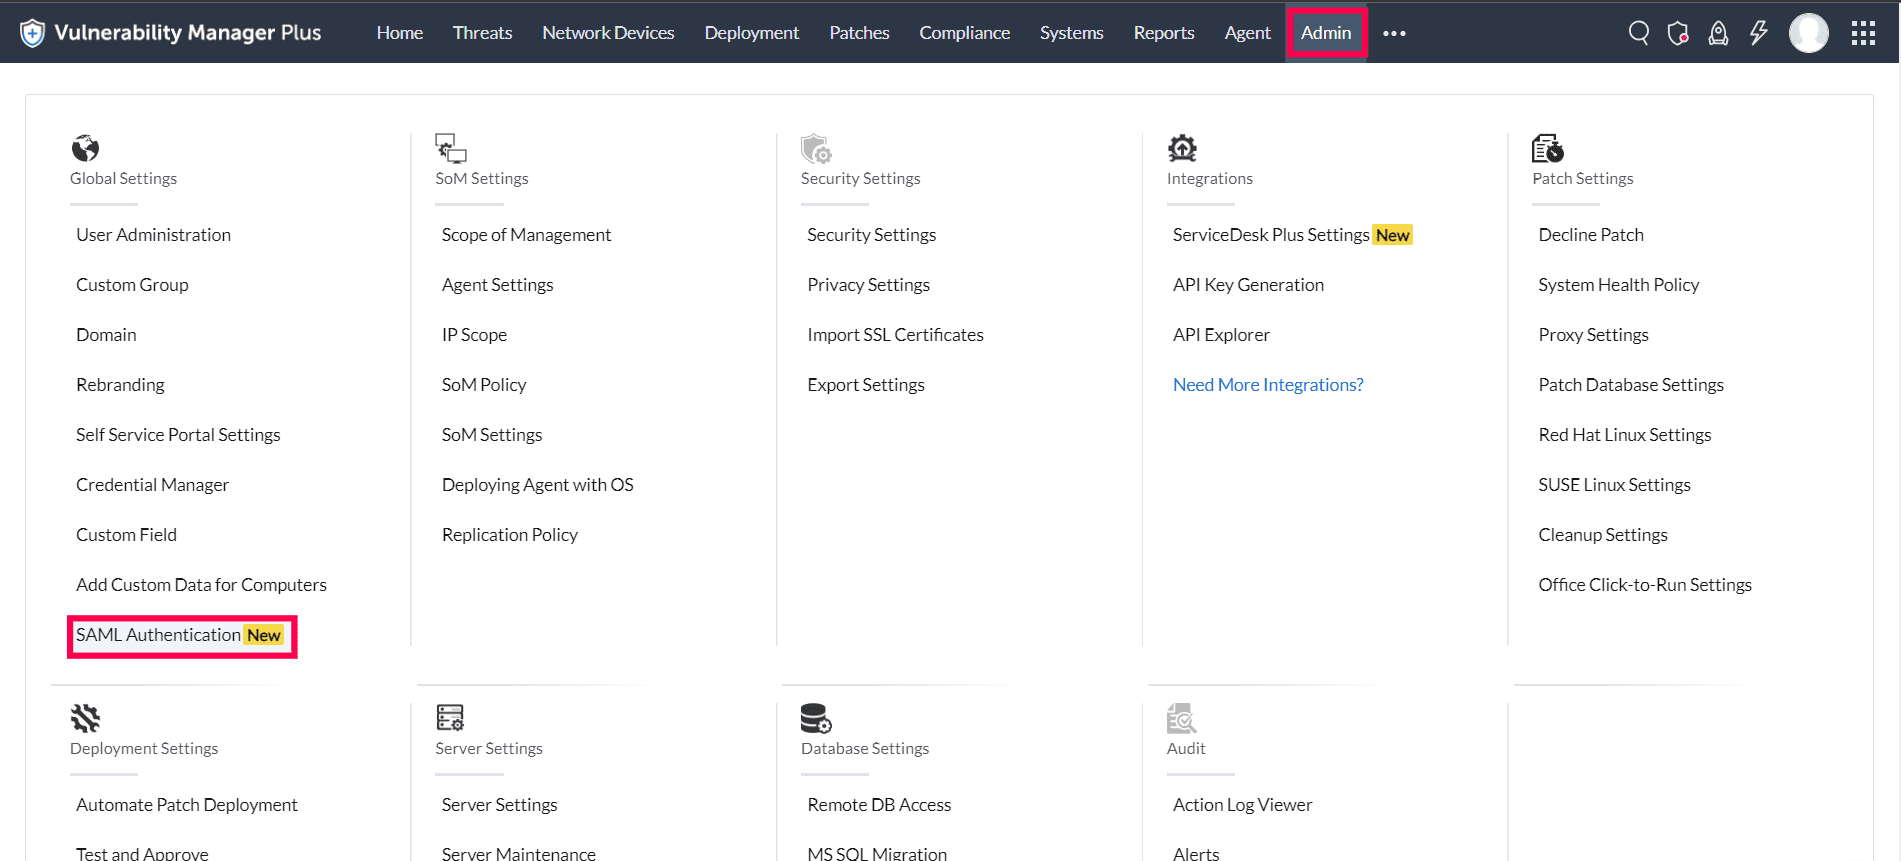Open Patch Database Settings

(x=1631, y=385)
